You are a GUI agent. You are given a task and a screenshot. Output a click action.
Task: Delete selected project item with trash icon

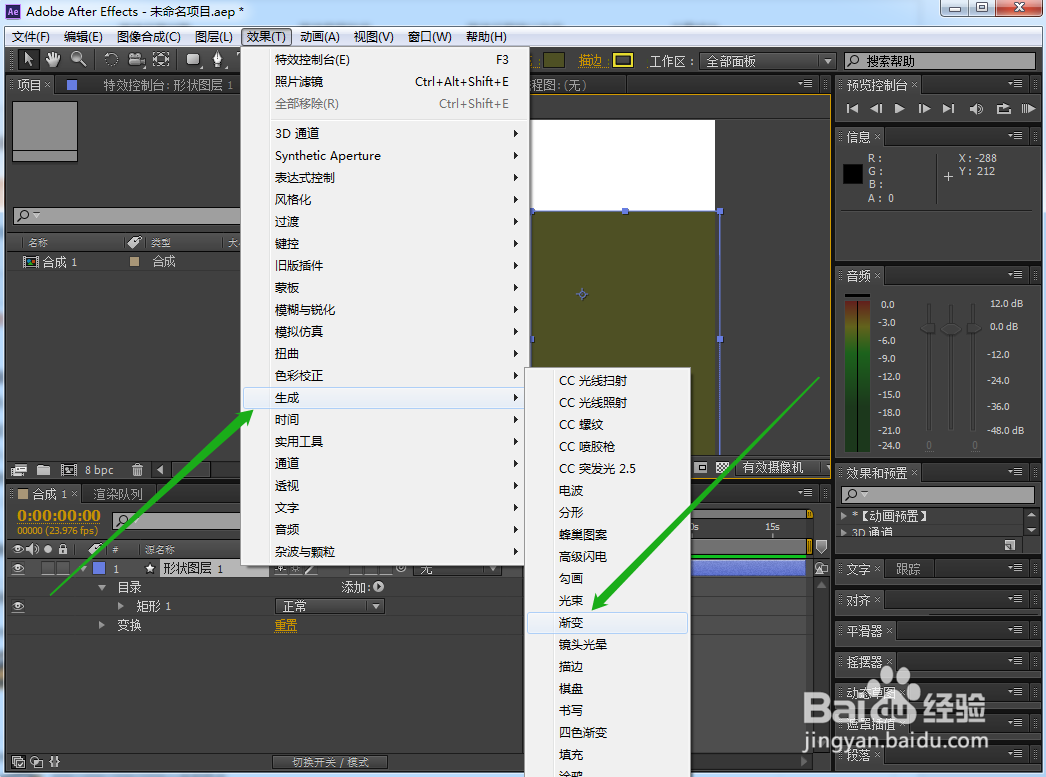pos(137,470)
